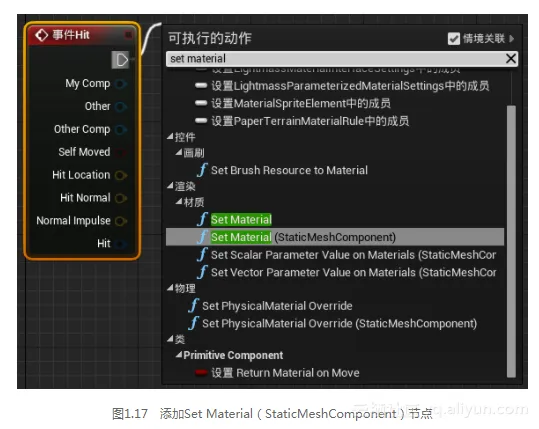Click the My Comp output pin
The height and width of the screenshot is (429, 539).
point(121,84)
